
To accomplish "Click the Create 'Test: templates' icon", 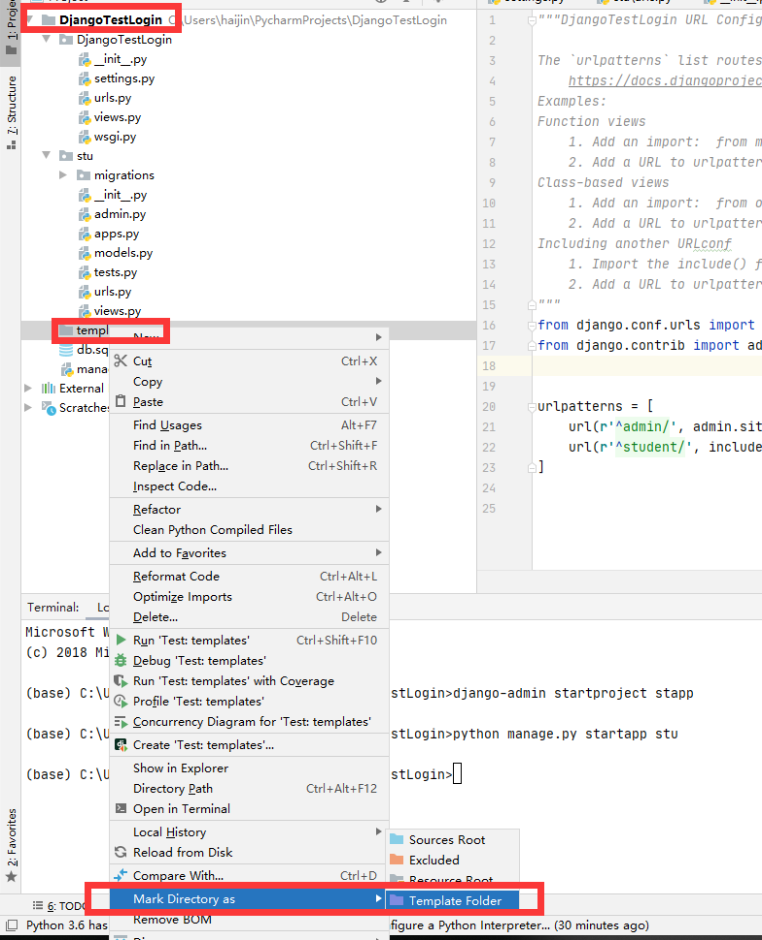I will point(121,745).
